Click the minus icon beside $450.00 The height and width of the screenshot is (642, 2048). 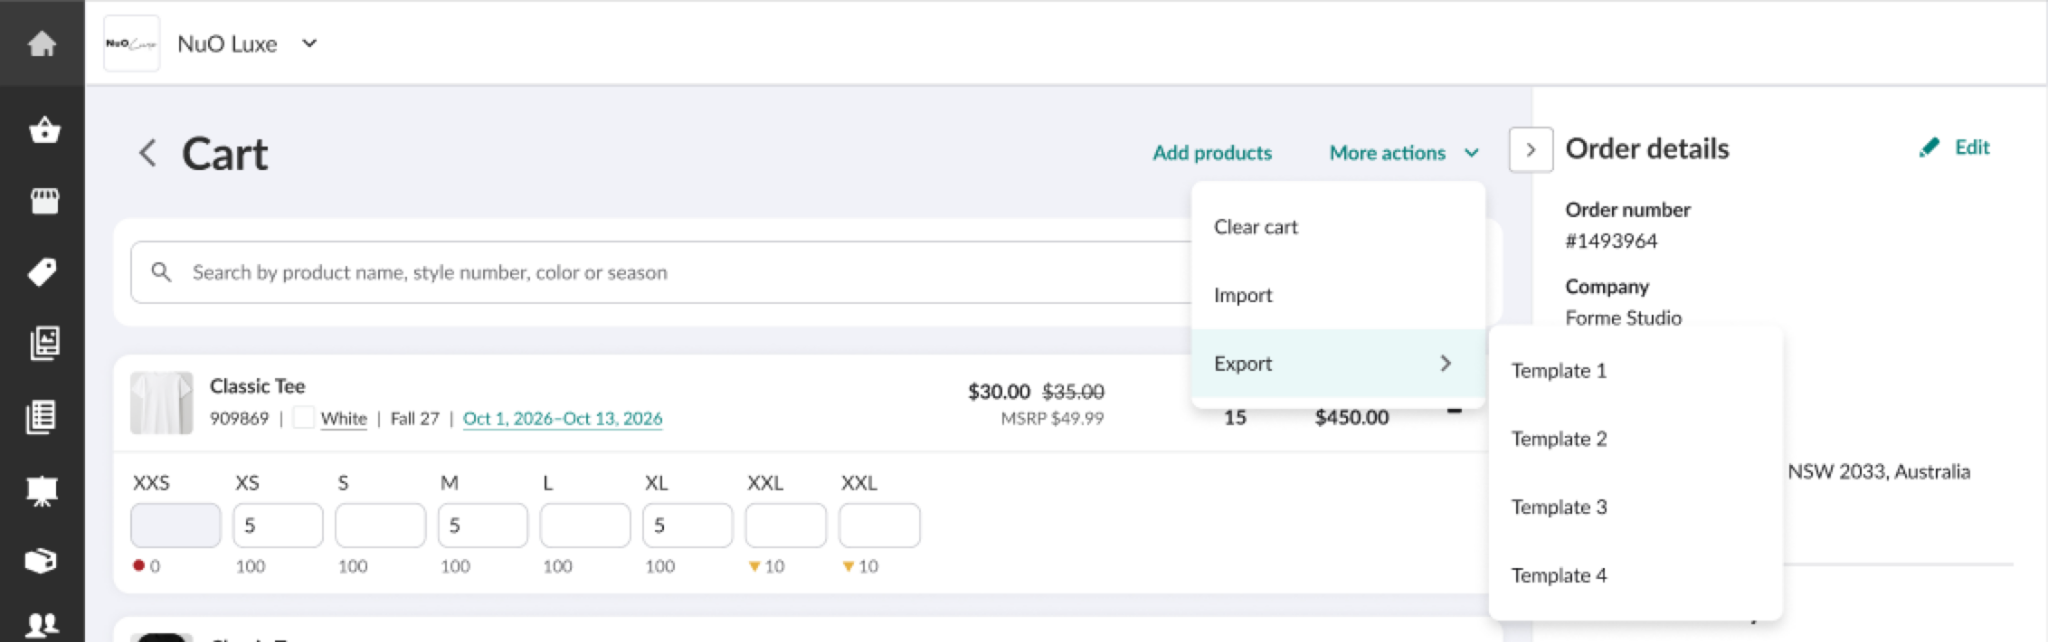coord(1455,410)
